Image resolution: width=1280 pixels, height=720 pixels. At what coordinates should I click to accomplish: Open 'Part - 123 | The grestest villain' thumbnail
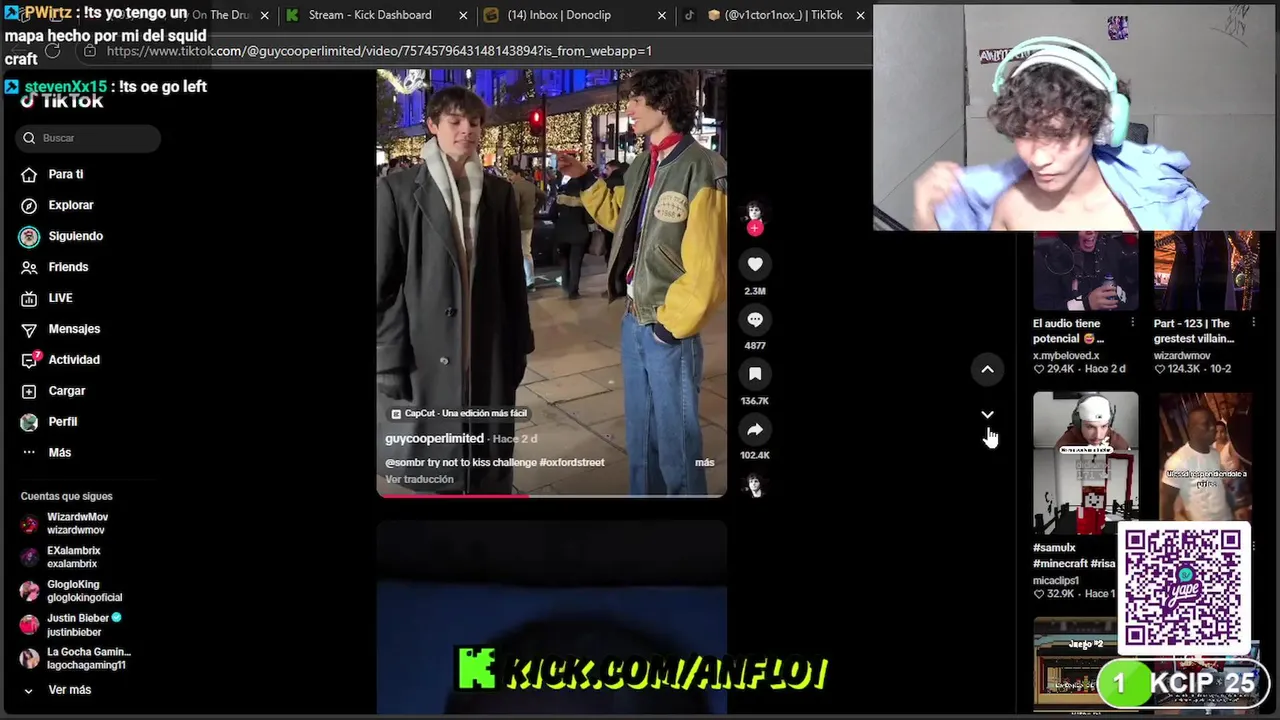(x=1206, y=270)
